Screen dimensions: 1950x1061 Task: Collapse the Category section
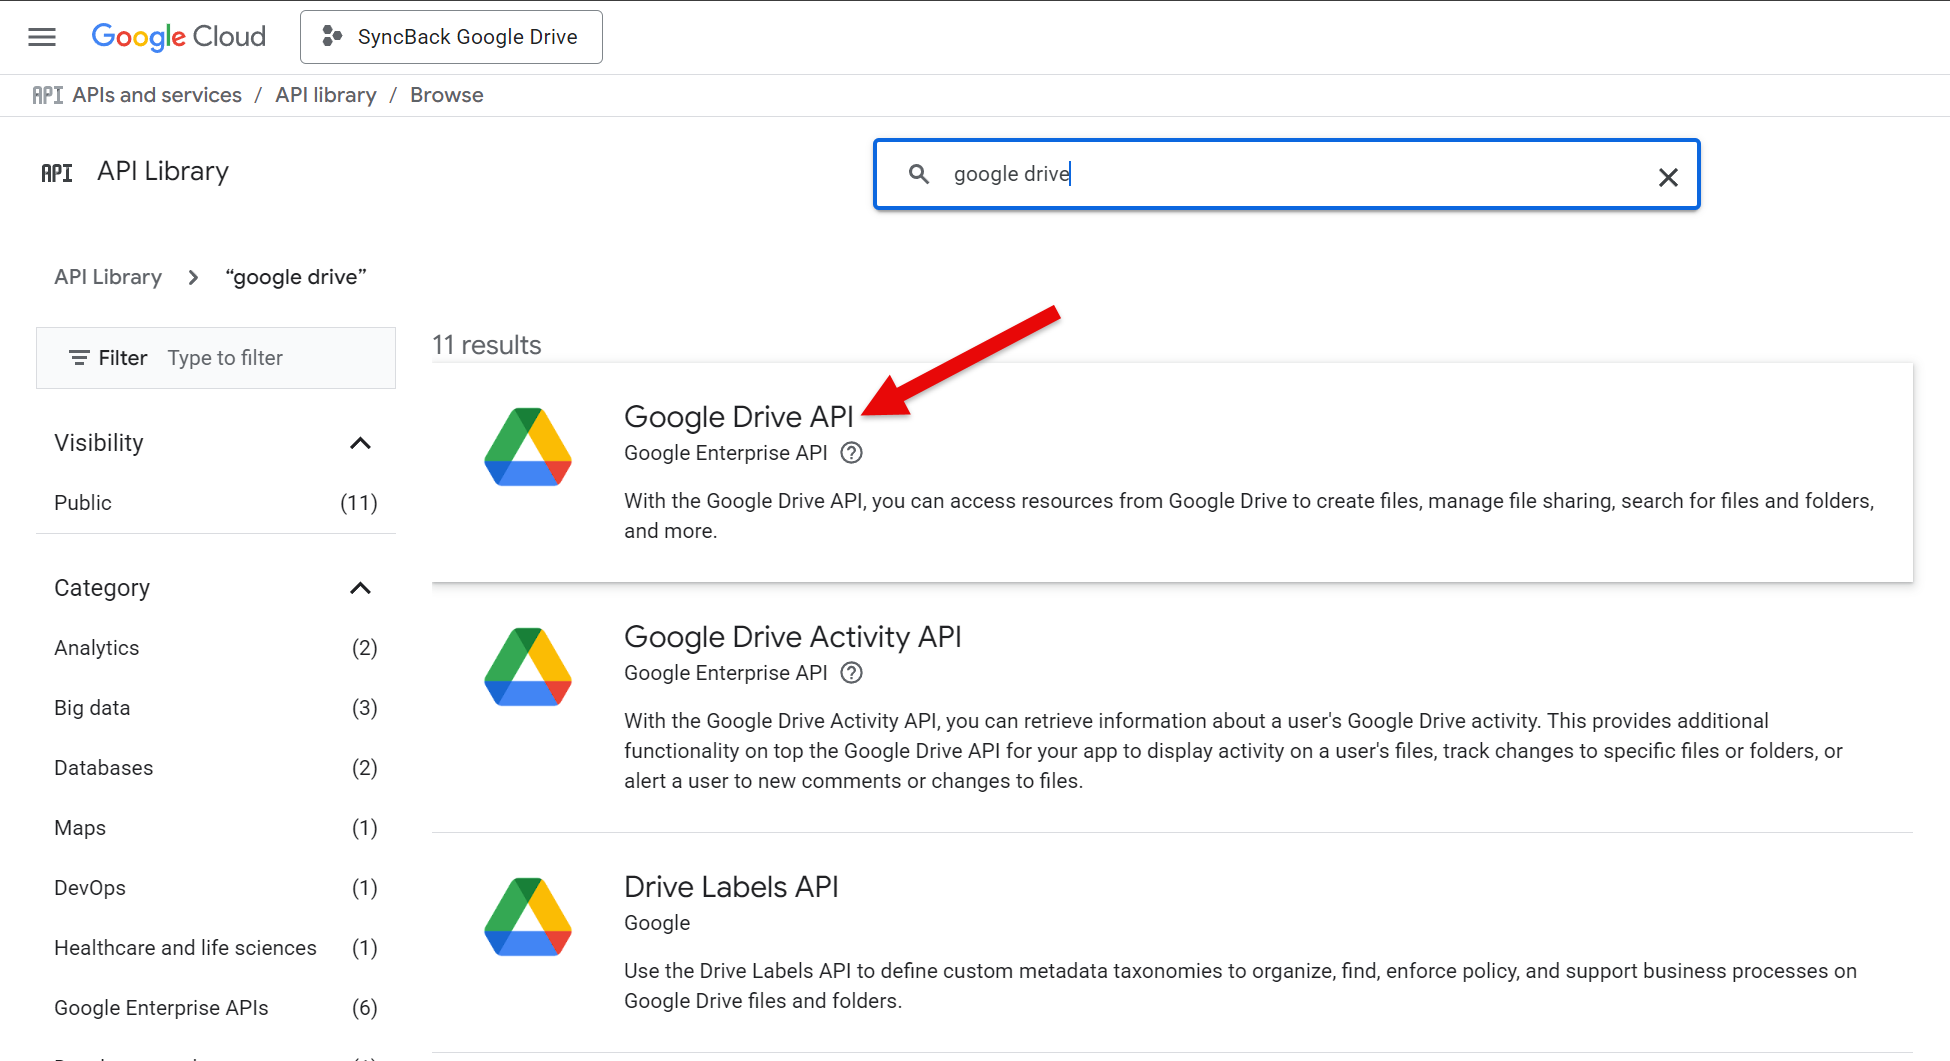coord(360,588)
